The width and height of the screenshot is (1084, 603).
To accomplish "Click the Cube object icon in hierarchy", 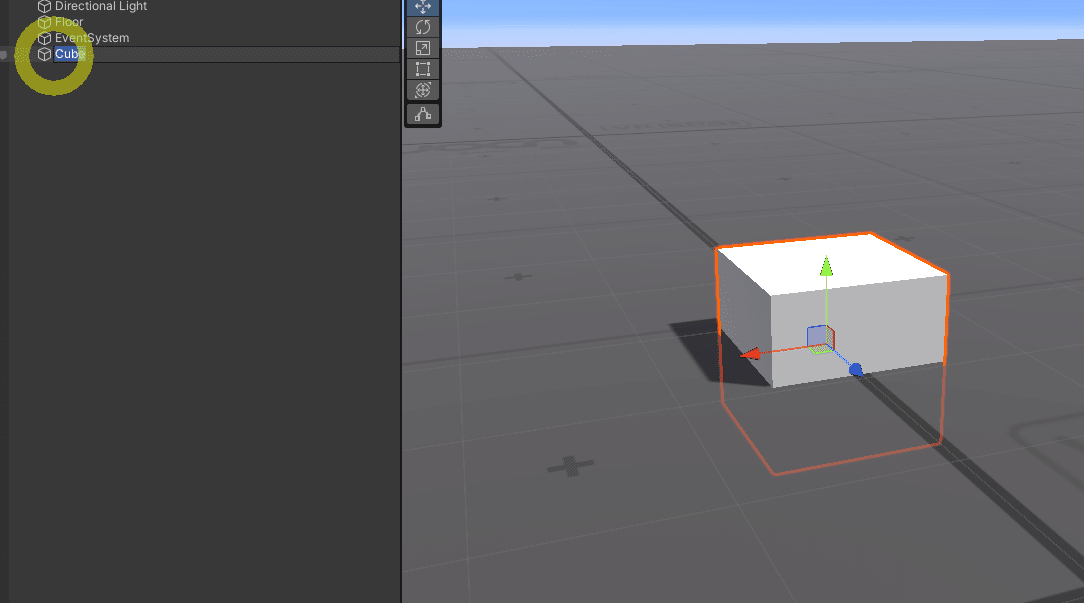I will 44,54.
